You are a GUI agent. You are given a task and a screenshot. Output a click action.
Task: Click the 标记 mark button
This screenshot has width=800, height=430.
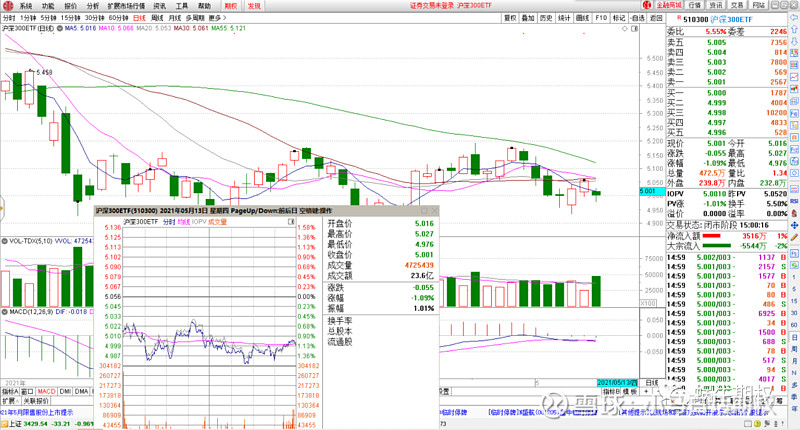(619, 18)
